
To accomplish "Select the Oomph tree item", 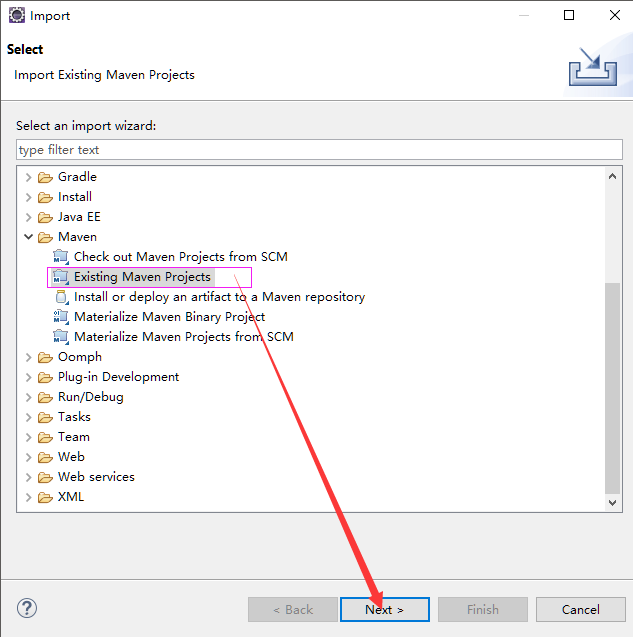I will point(79,357).
